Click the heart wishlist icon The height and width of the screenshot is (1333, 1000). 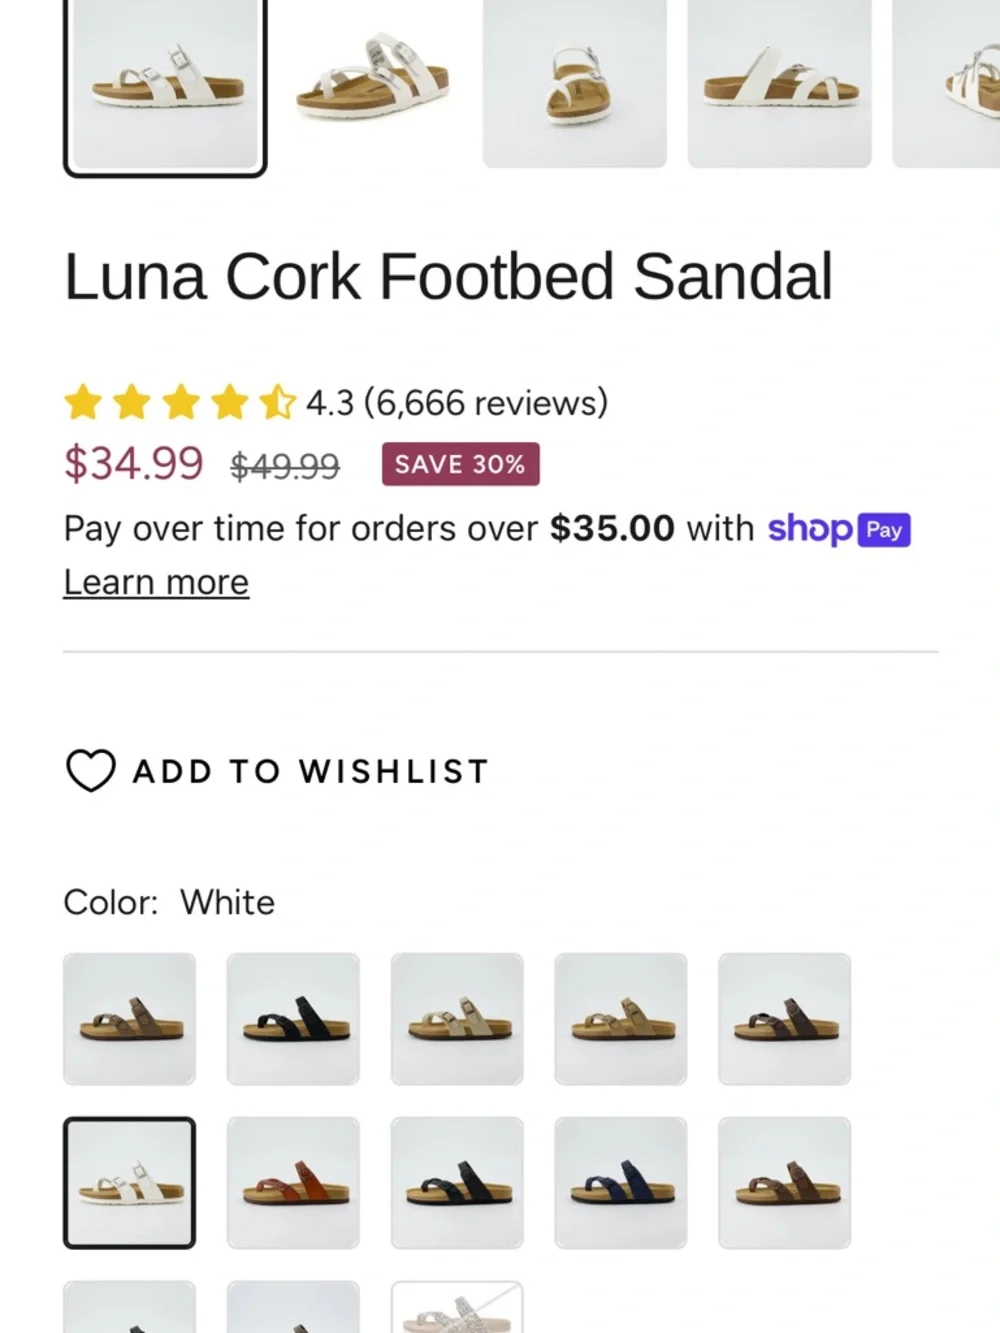(91, 771)
